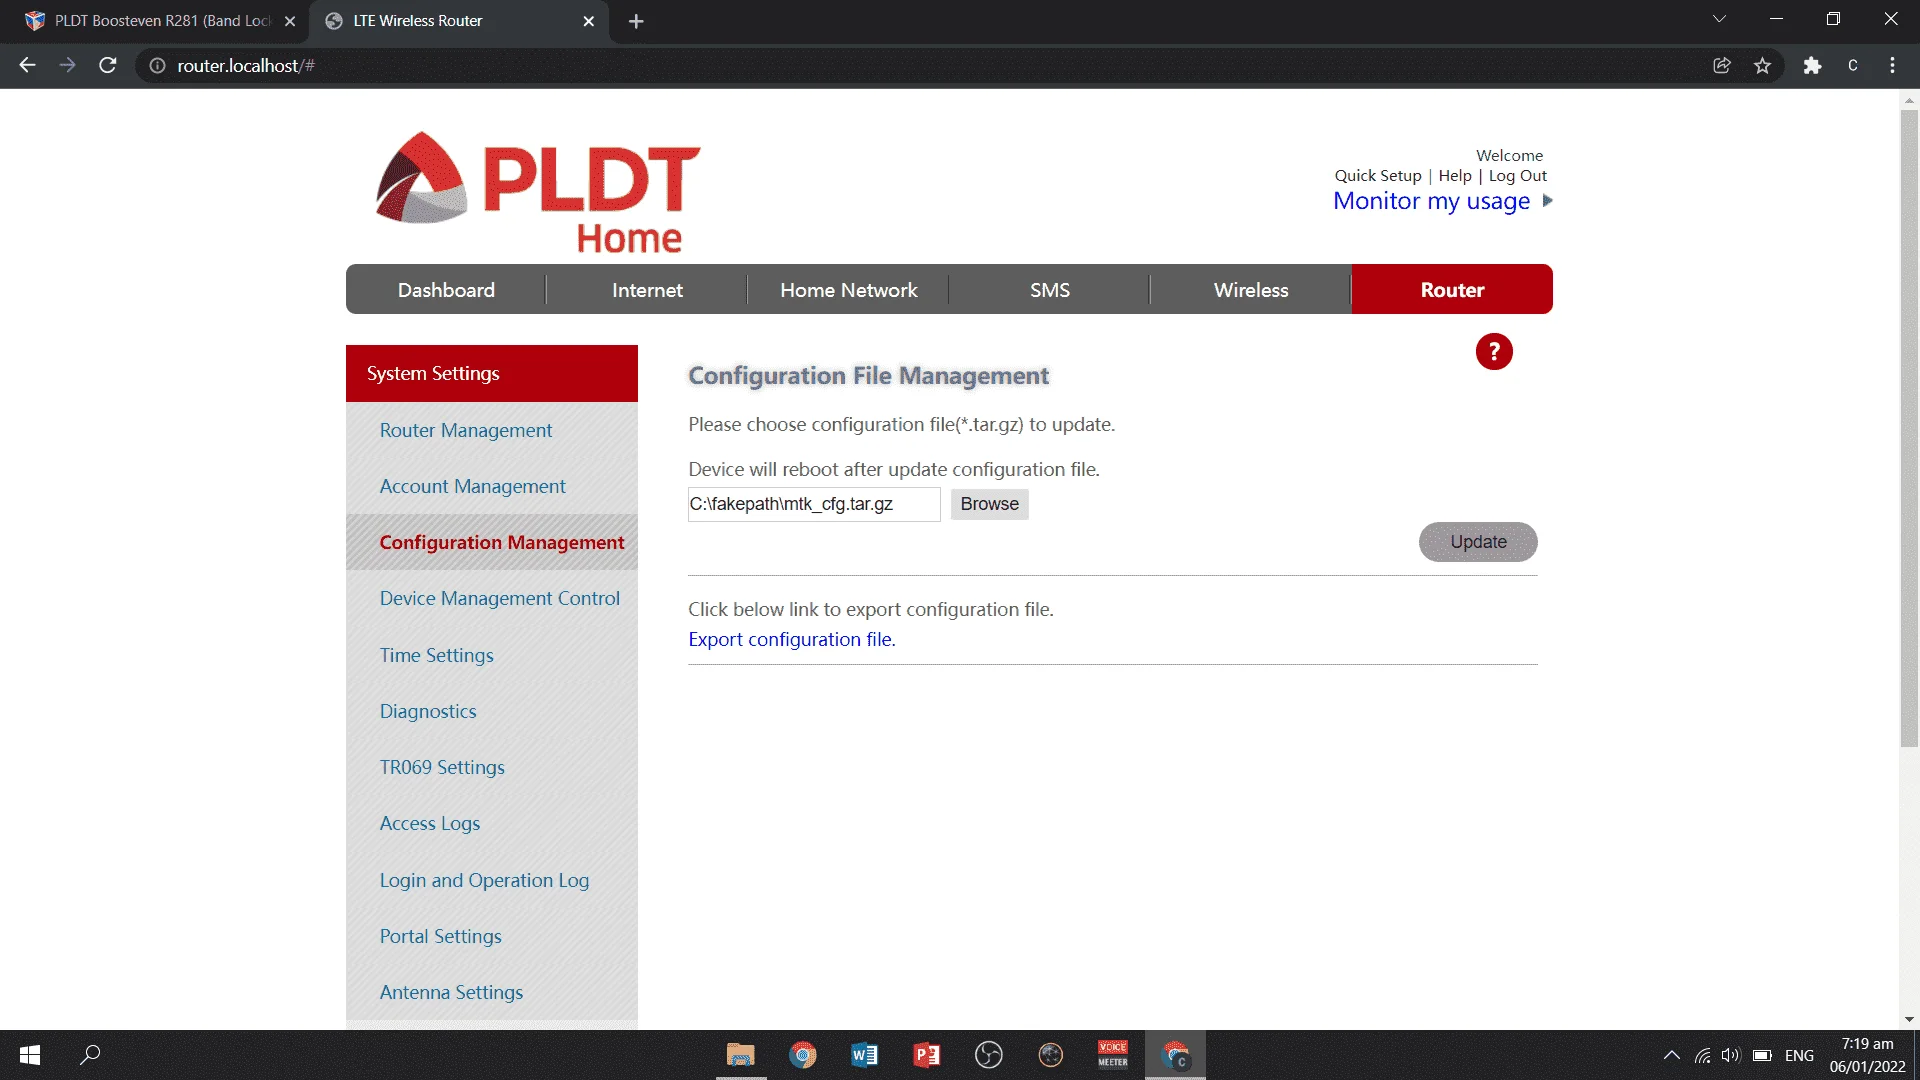
Task: Click the arrow next to Monitor my usage
Action: point(1548,201)
